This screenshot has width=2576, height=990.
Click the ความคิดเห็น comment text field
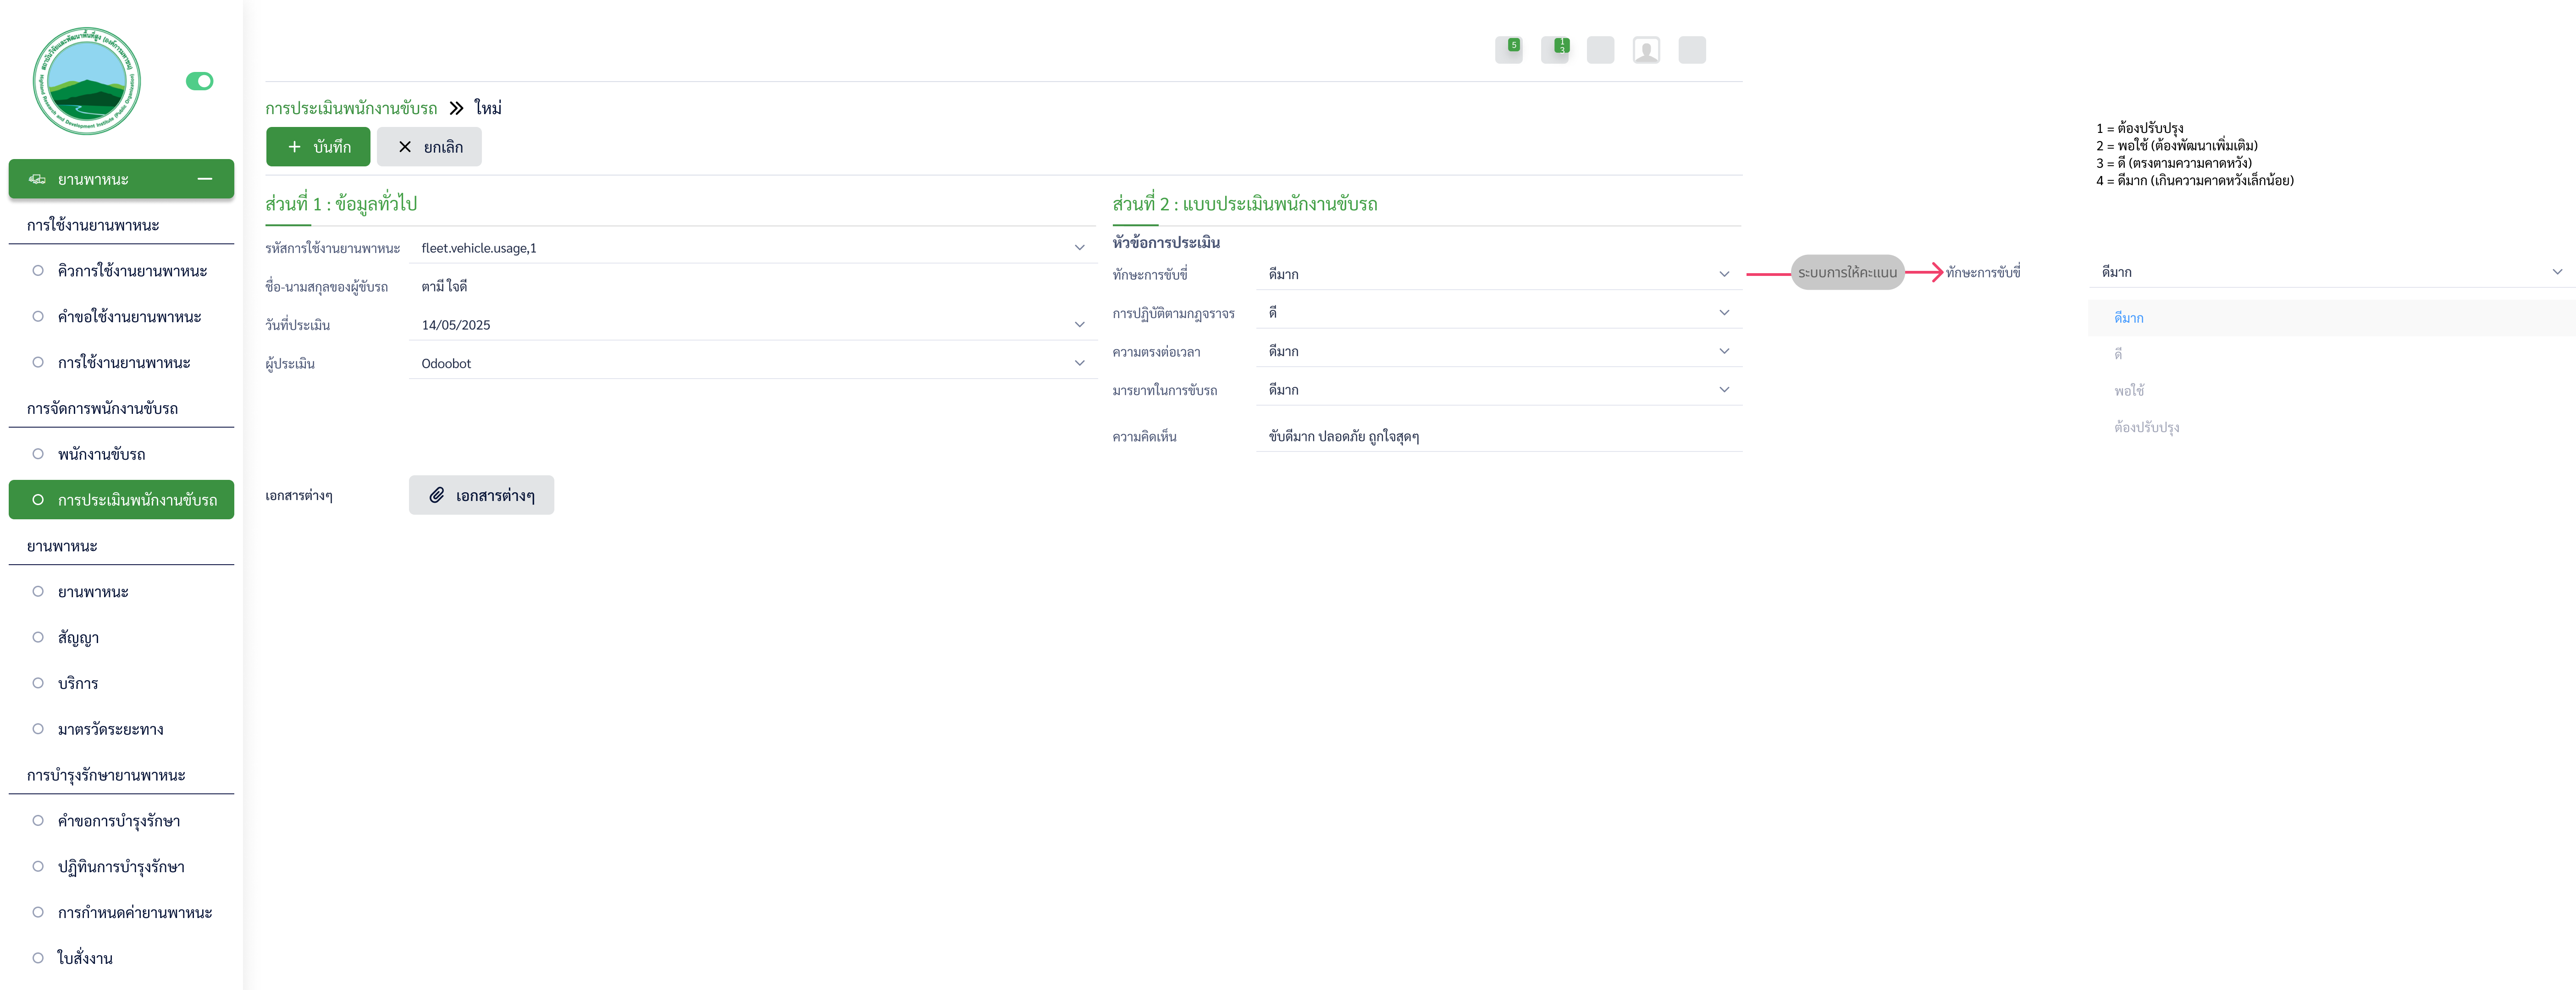(x=1497, y=436)
